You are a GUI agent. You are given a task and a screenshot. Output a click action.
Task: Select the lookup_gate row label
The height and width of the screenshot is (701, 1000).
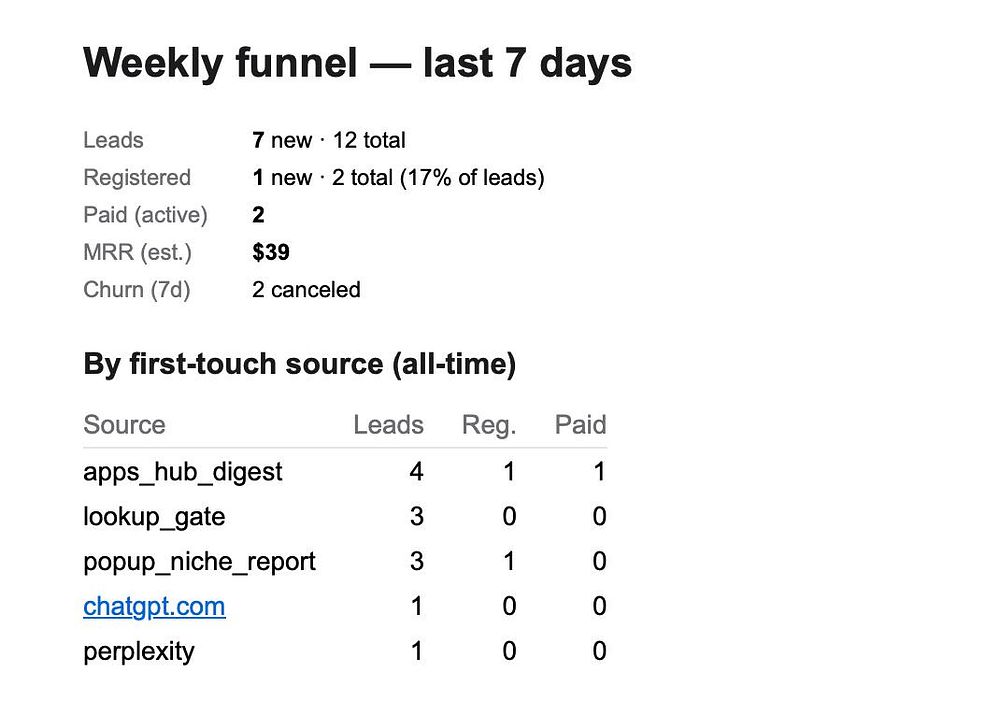(x=154, y=517)
